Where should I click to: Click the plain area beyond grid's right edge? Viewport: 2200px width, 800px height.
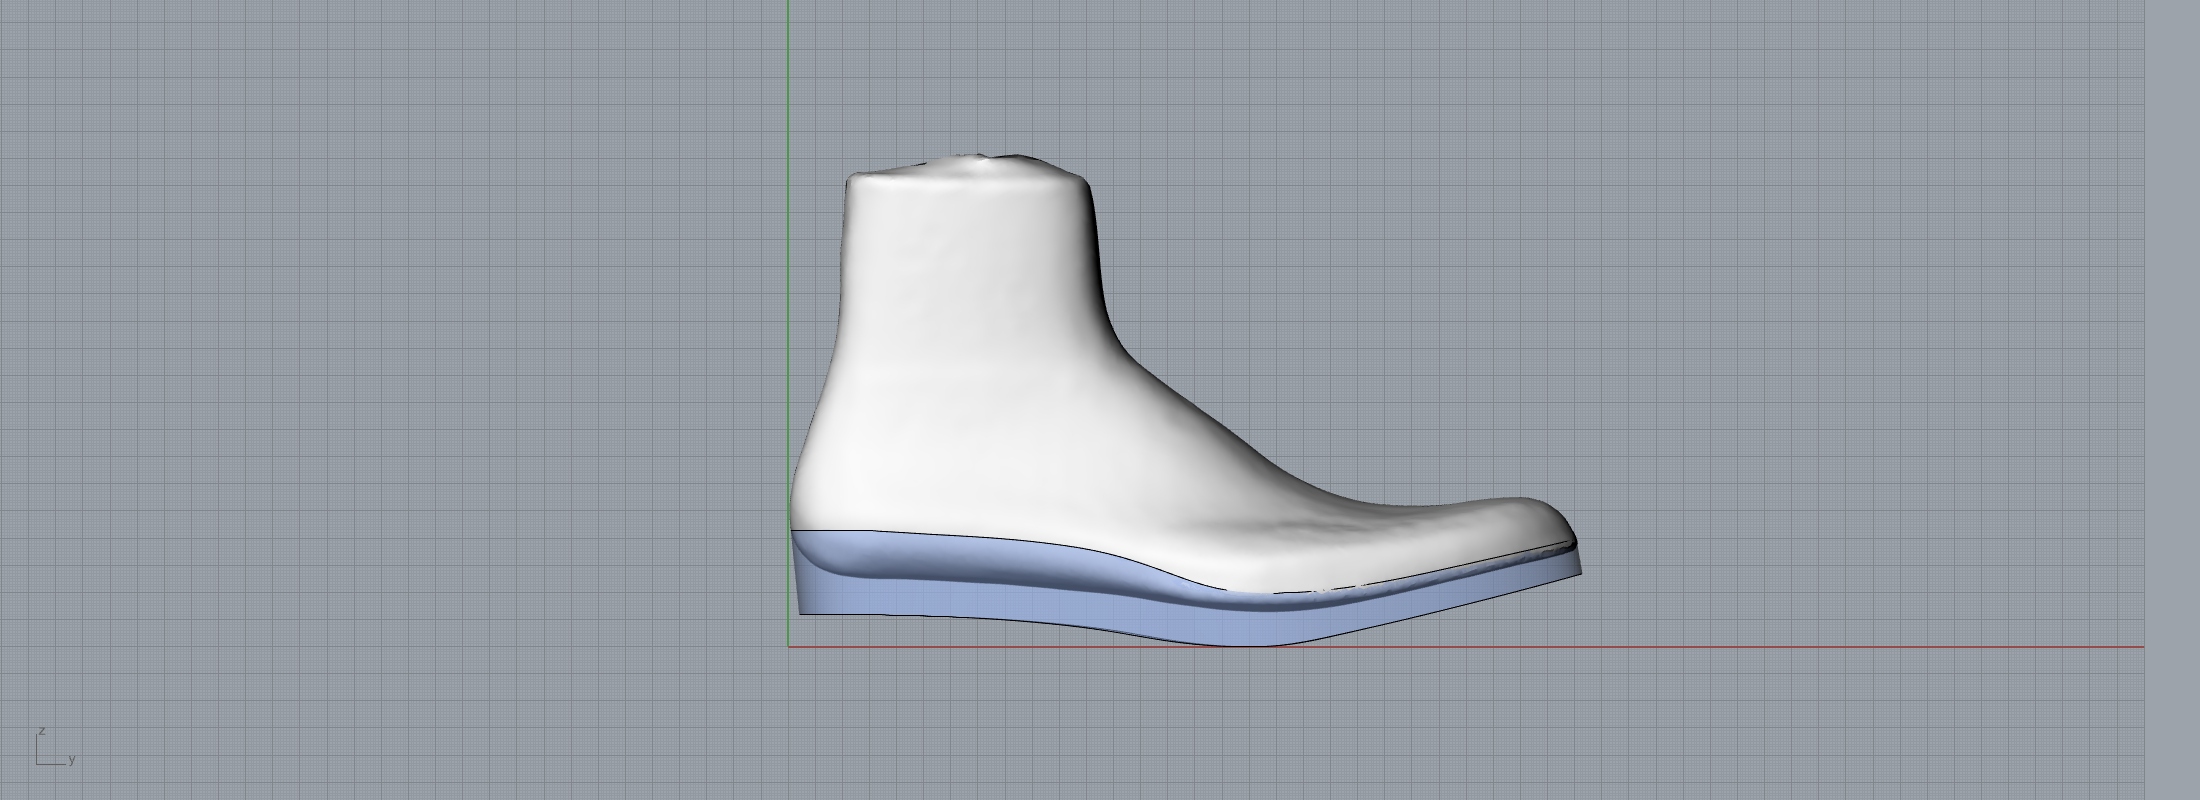[x=2172, y=400]
